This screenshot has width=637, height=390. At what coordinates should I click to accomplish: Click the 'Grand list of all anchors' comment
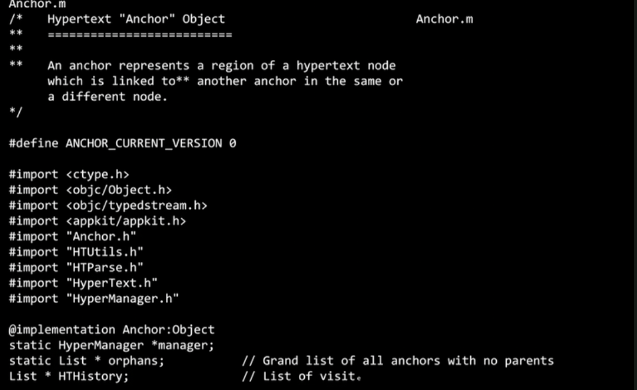pos(398,361)
